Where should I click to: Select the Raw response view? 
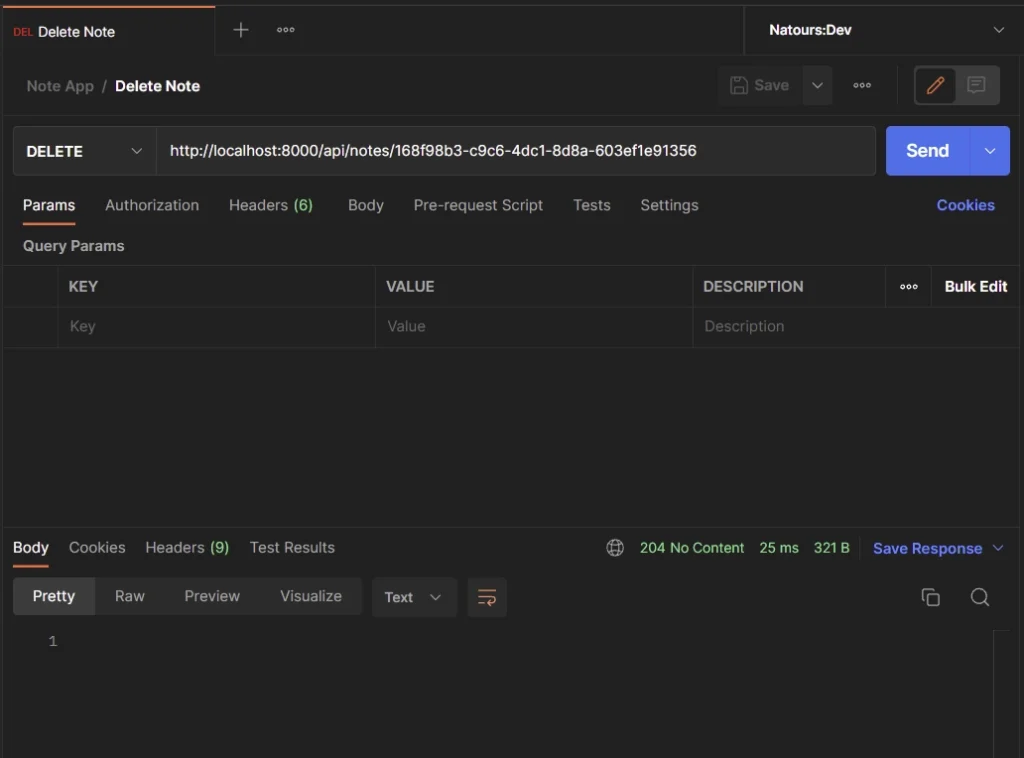[x=130, y=596]
